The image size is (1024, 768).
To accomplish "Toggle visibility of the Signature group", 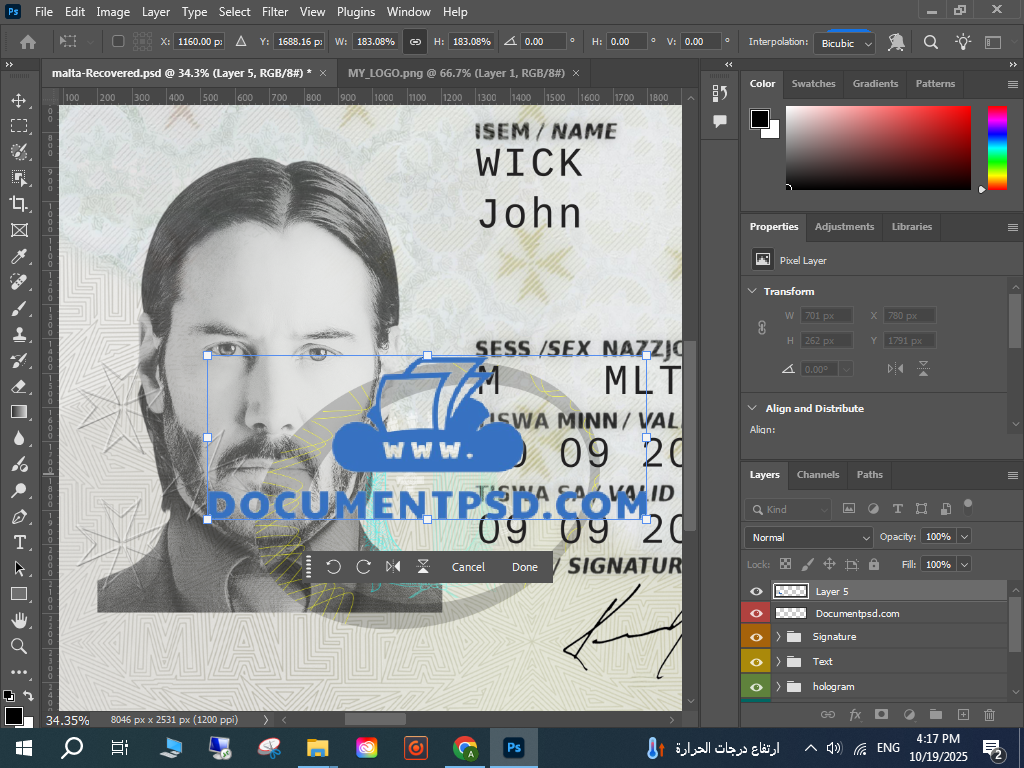I will click(x=756, y=637).
